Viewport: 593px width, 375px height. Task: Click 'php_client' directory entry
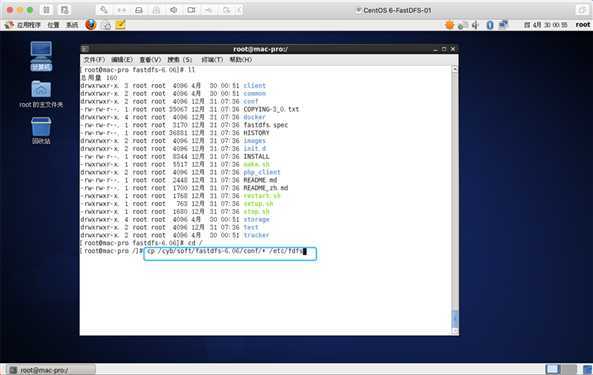262,172
